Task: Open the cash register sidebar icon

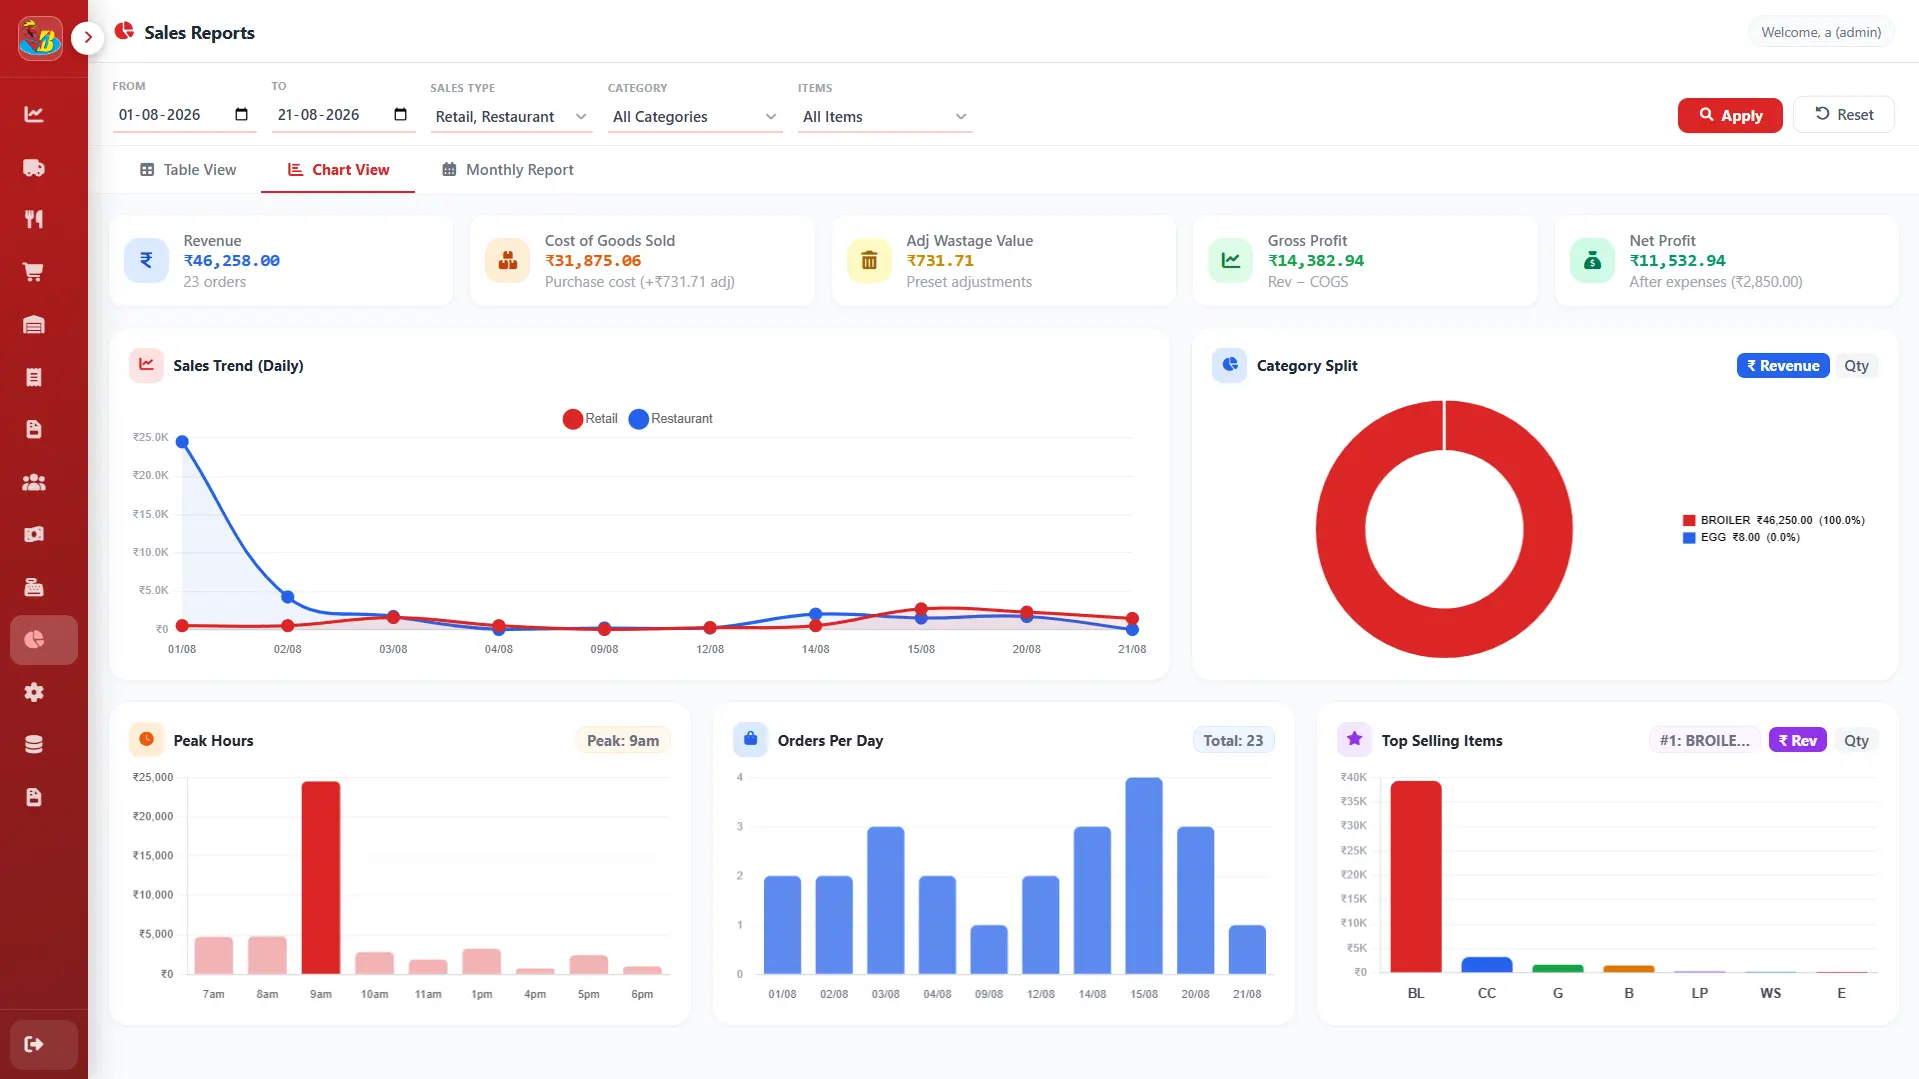Action: [34, 587]
